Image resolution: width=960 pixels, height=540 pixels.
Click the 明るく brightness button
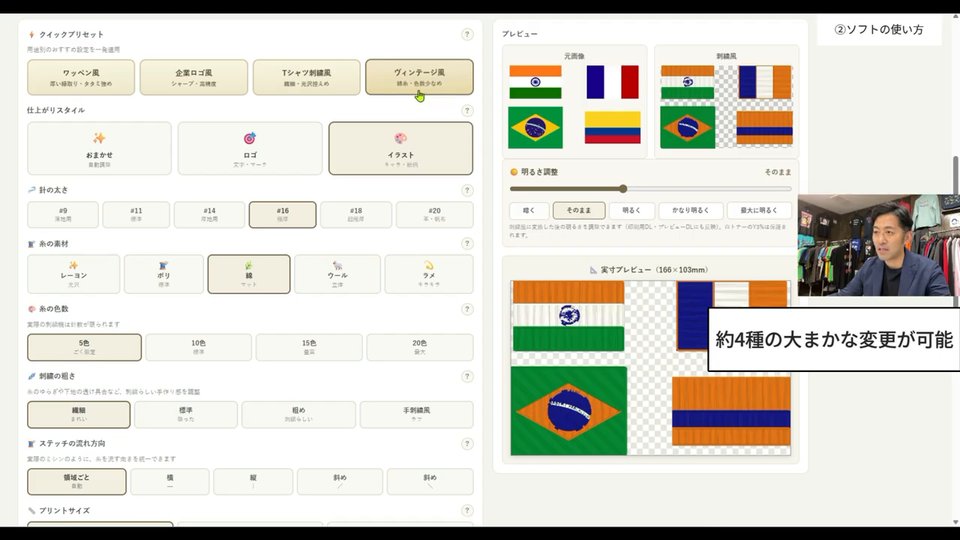click(631, 211)
